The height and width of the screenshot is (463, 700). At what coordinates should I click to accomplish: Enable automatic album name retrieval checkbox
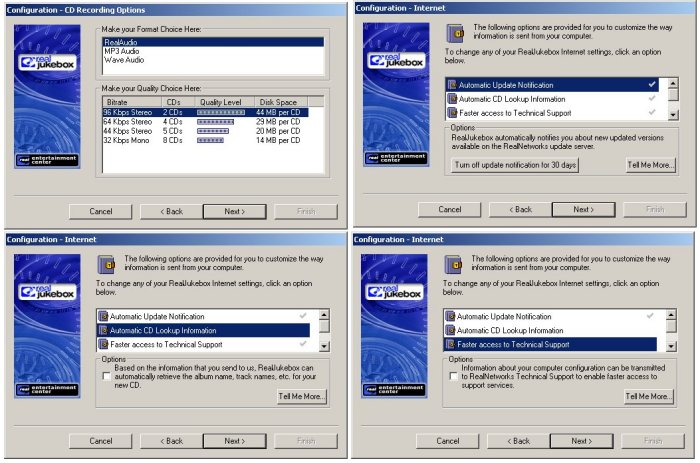pos(106,376)
